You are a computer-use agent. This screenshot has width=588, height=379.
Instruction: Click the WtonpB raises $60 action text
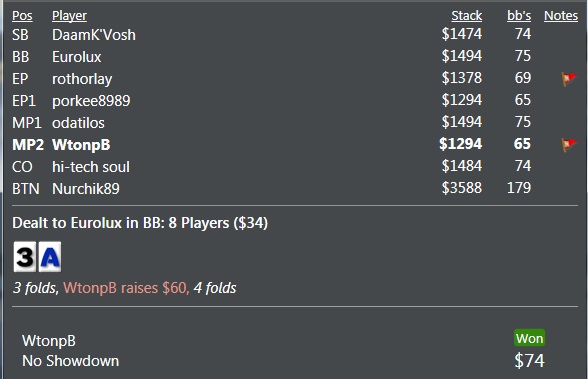tap(125, 288)
